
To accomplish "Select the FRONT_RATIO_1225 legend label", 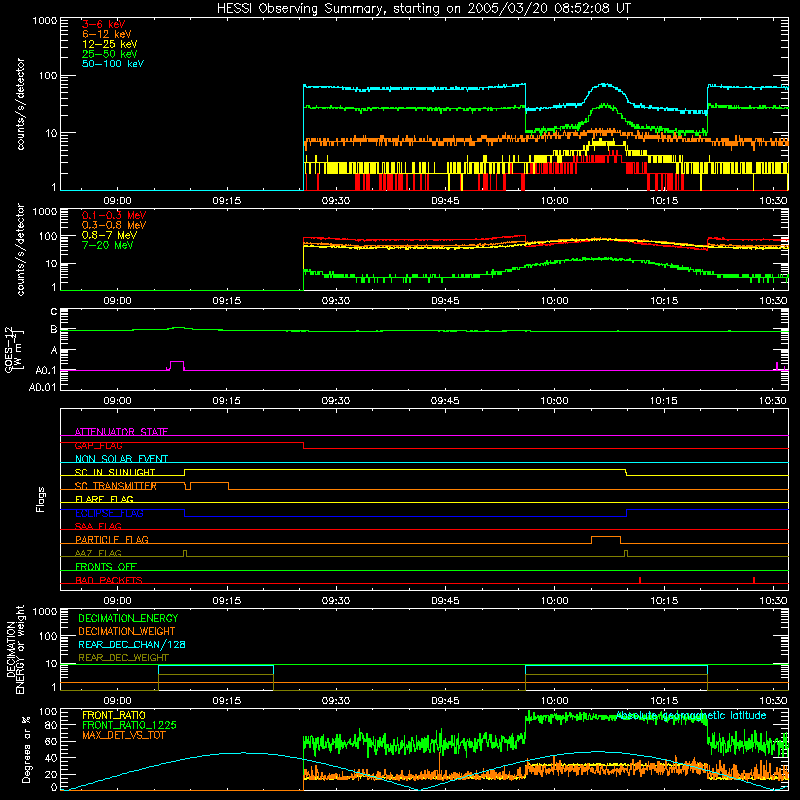I will tap(129, 725).
